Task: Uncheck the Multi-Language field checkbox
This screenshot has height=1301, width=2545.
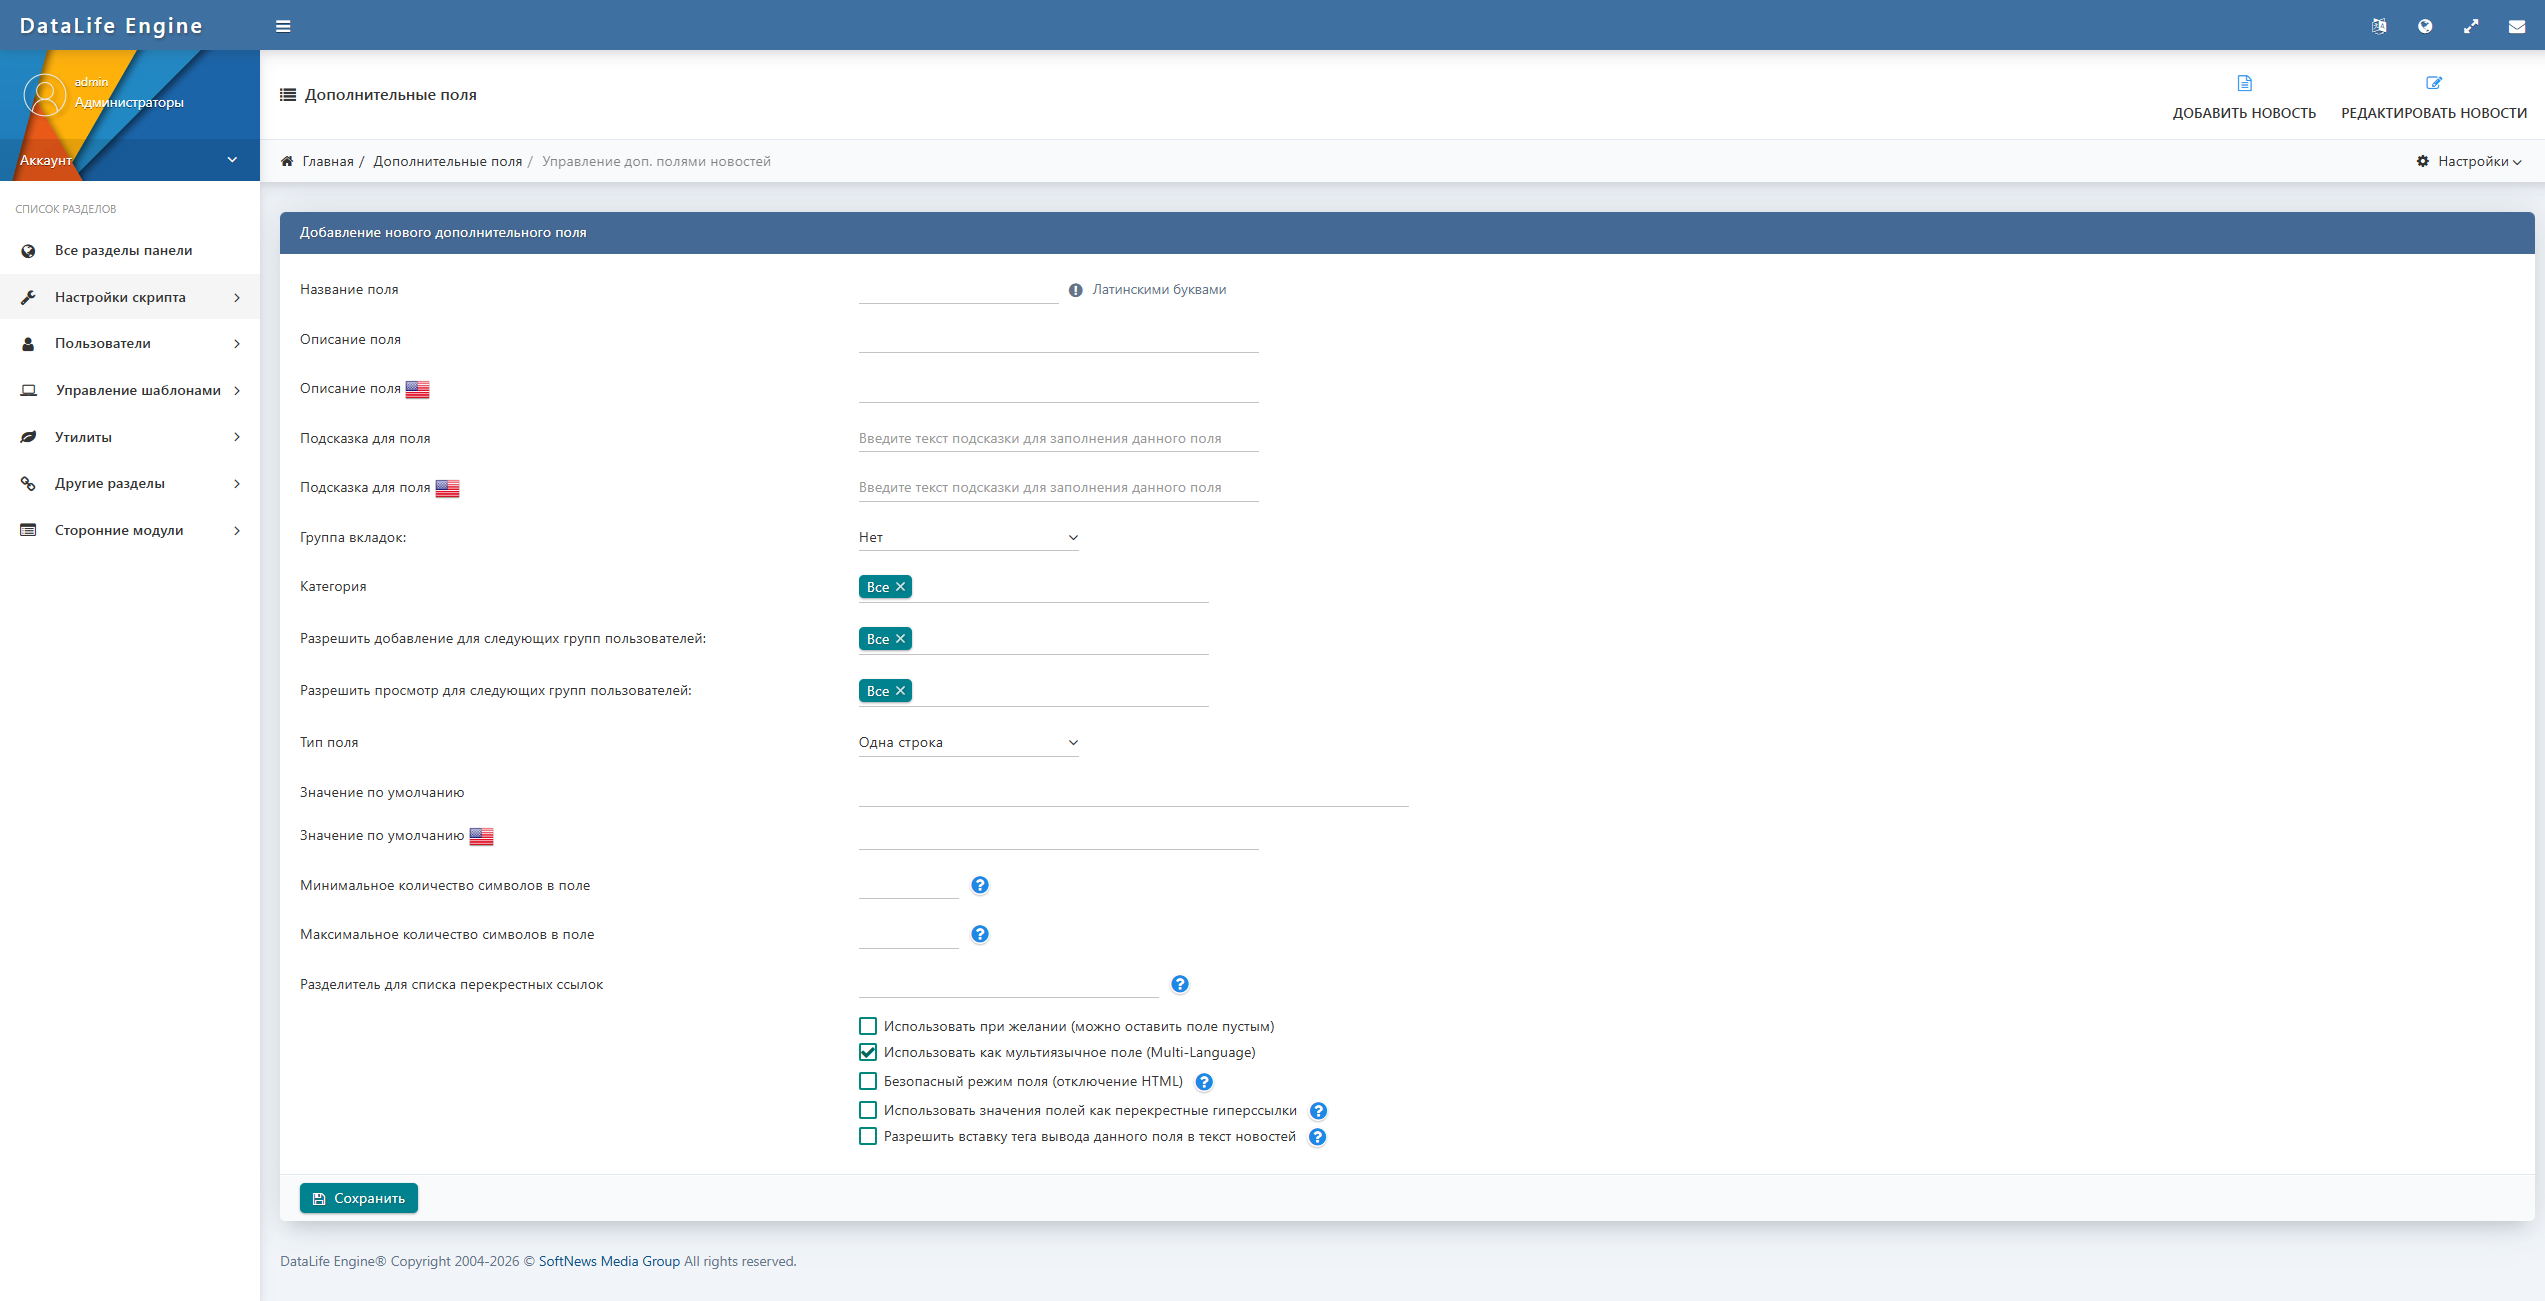Action: (868, 1052)
